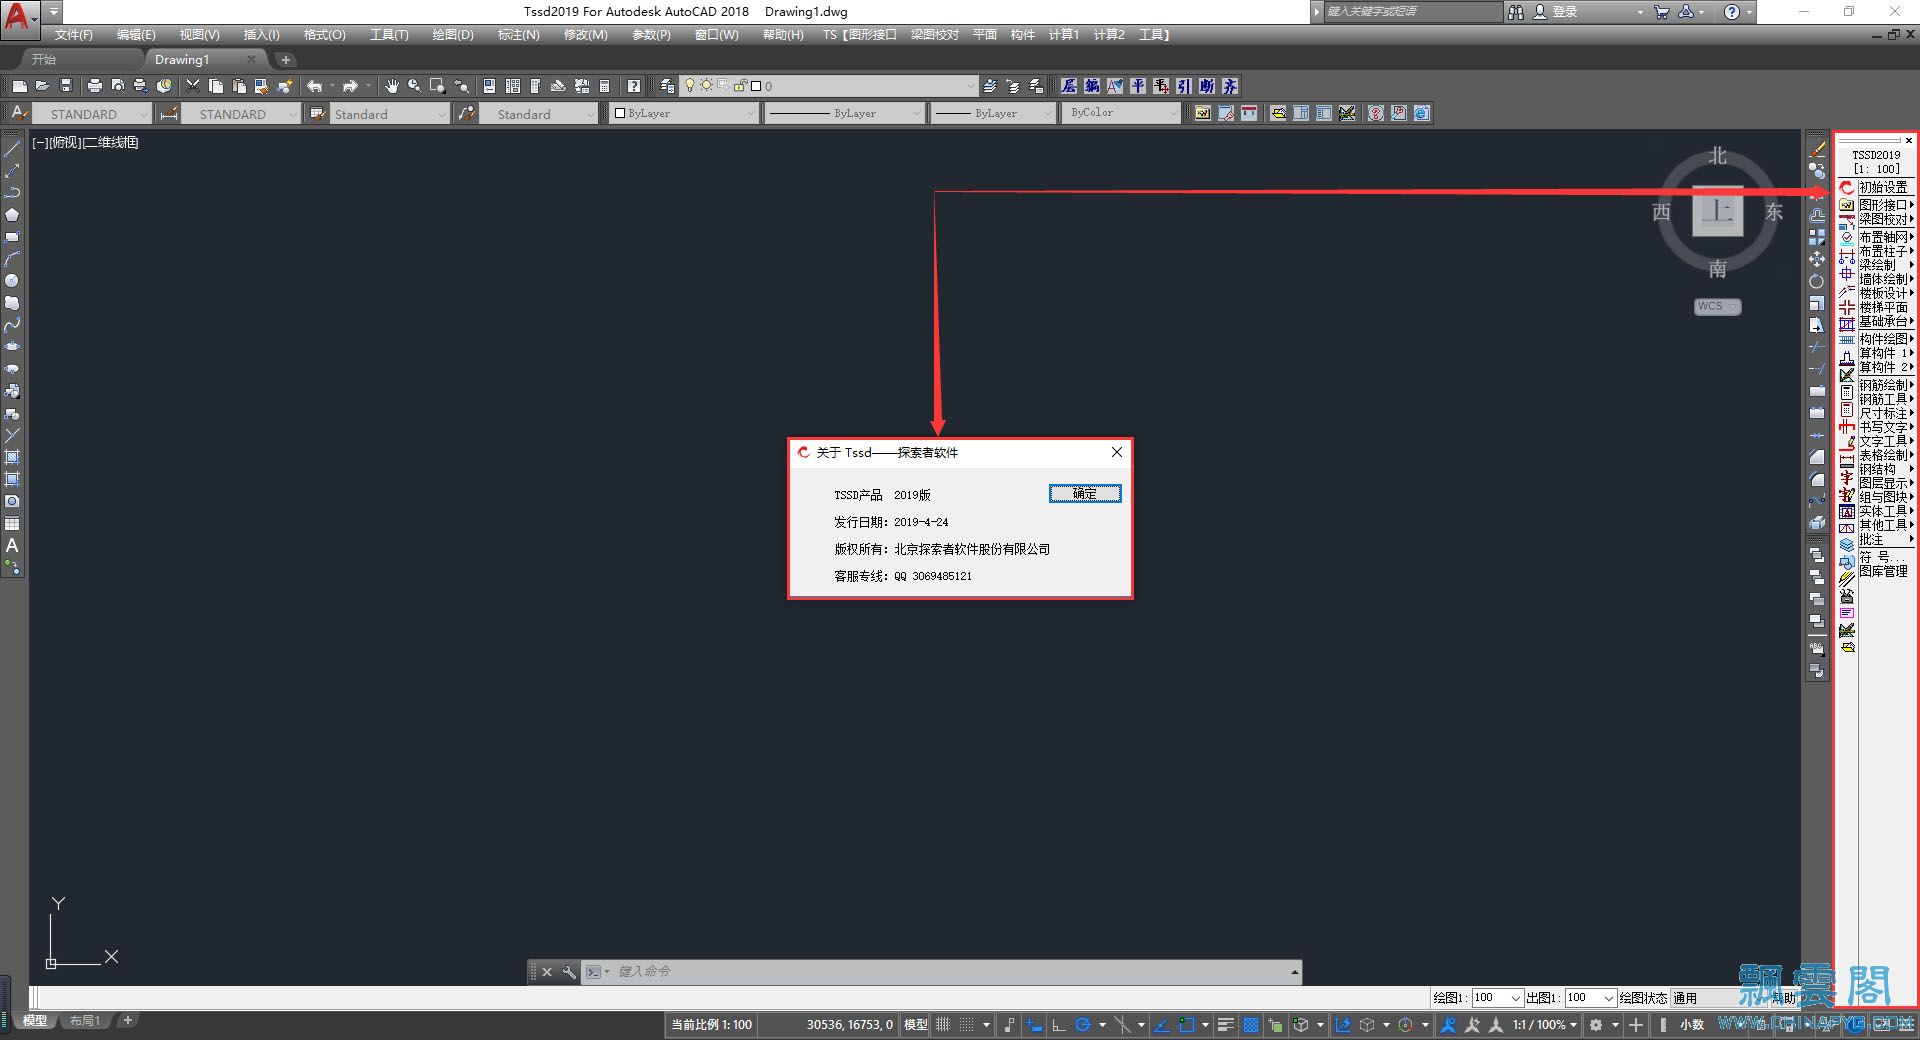Toggle layer 0 lock padlock icon
This screenshot has width=1920, height=1040.
click(739, 86)
